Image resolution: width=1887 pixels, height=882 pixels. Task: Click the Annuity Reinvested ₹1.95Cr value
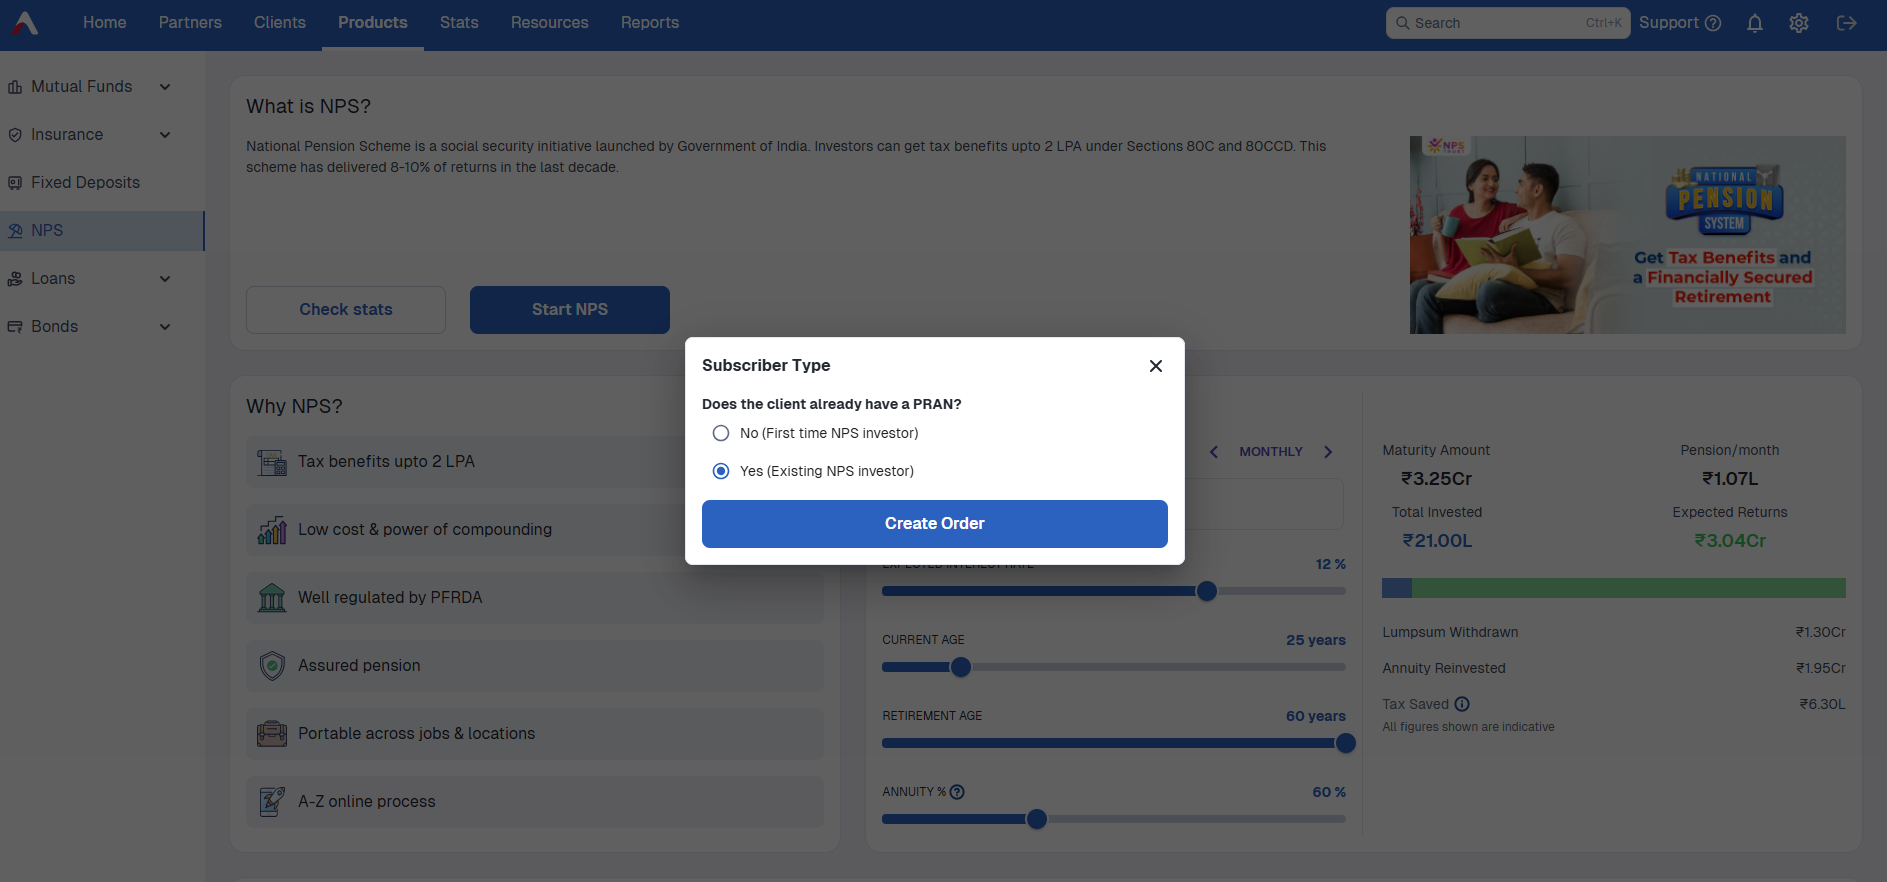coord(1821,668)
